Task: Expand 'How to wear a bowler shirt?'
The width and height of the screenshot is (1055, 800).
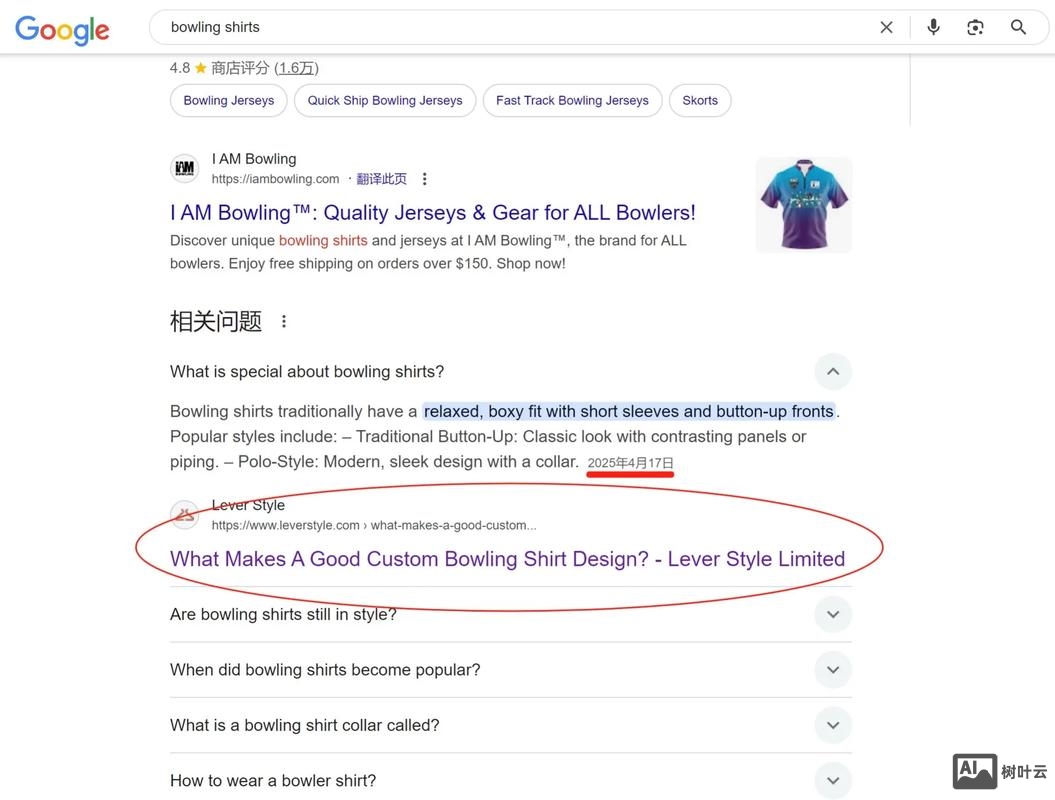Action: pyautogui.click(x=832, y=781)
